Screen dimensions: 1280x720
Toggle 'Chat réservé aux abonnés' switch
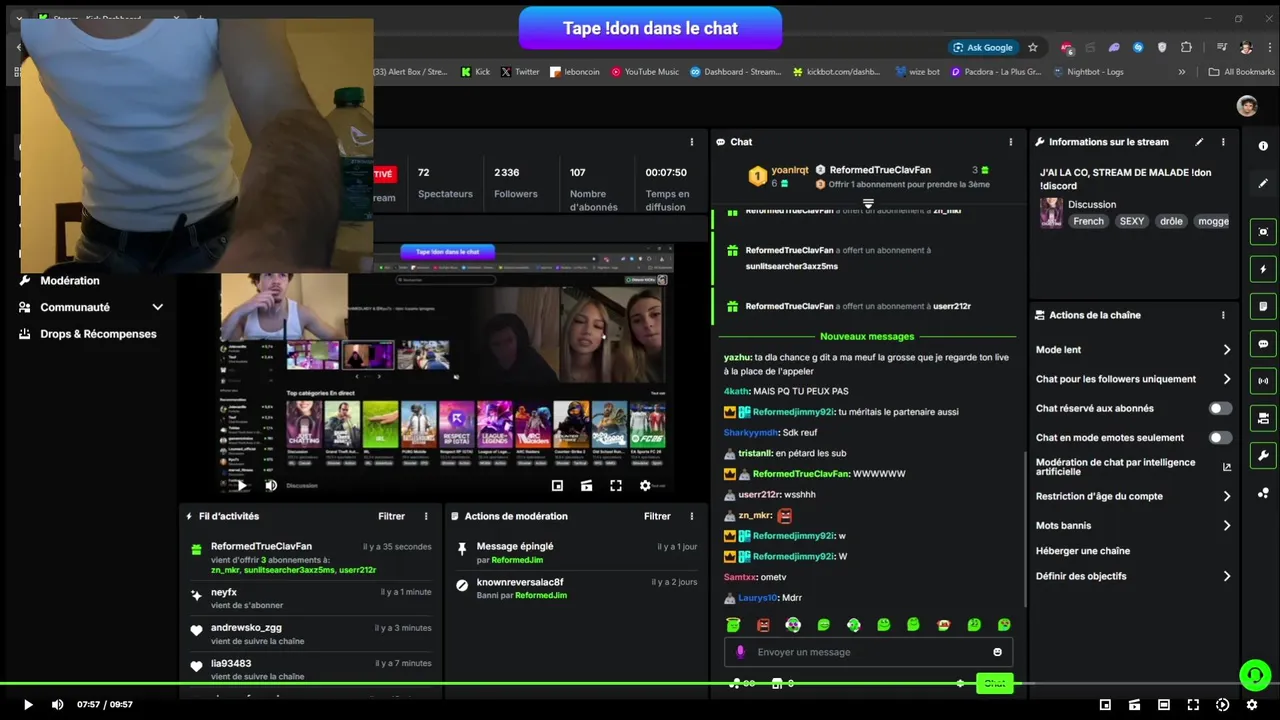1220,408
